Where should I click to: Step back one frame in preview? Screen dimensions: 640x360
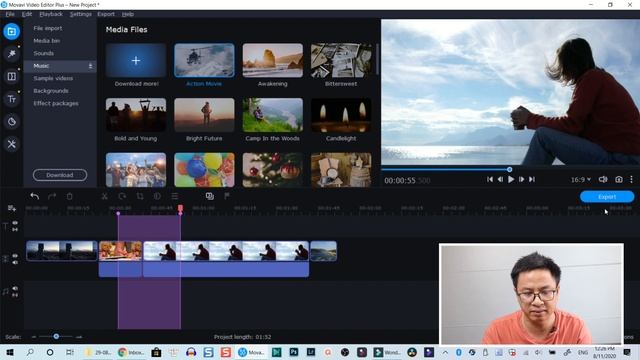point(500,179)
